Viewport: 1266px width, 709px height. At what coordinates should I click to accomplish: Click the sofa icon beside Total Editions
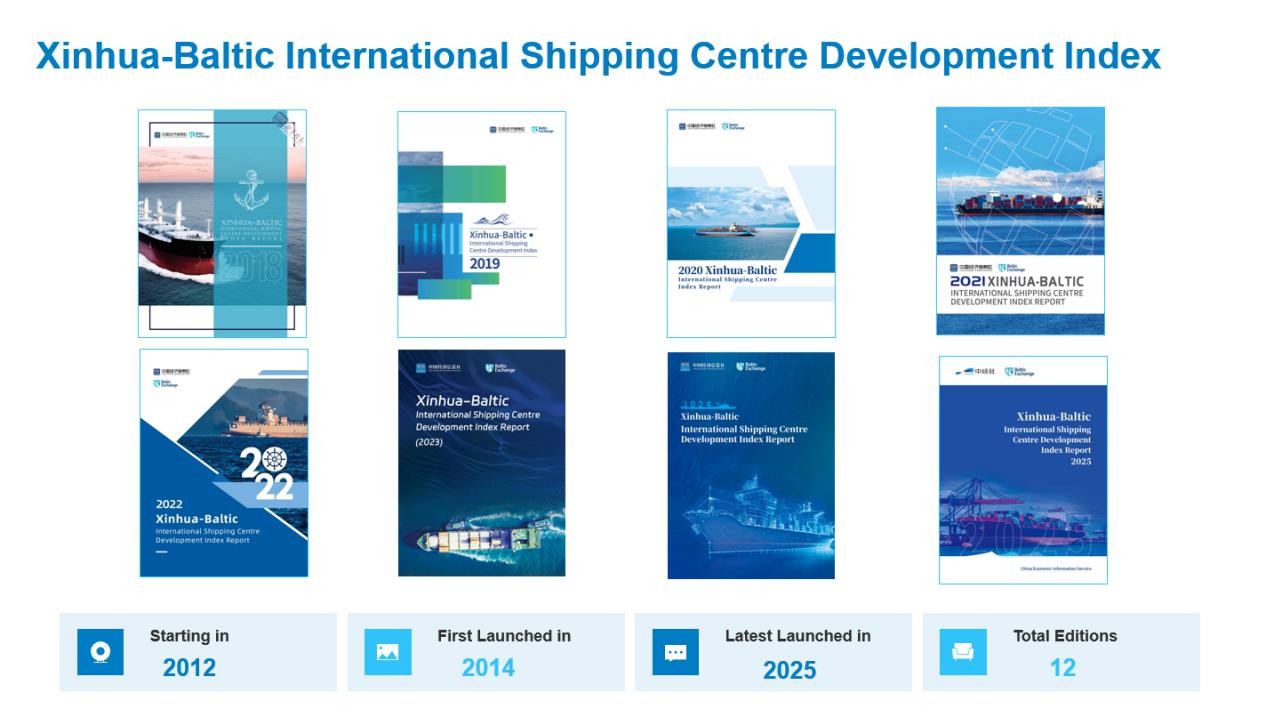pyautogui.click(x=963, y=652)
